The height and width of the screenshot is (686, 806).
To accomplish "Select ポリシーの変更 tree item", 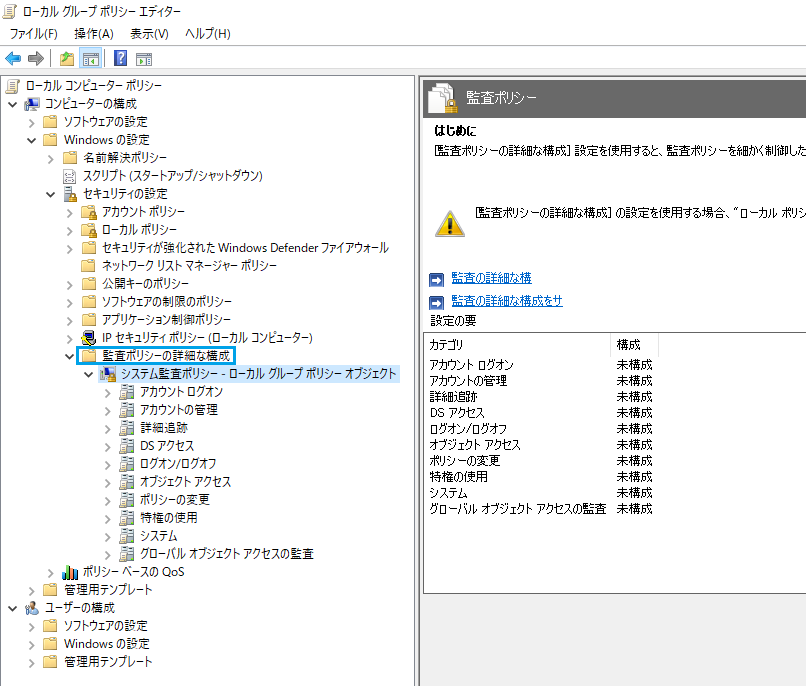I will coord(175,500).
